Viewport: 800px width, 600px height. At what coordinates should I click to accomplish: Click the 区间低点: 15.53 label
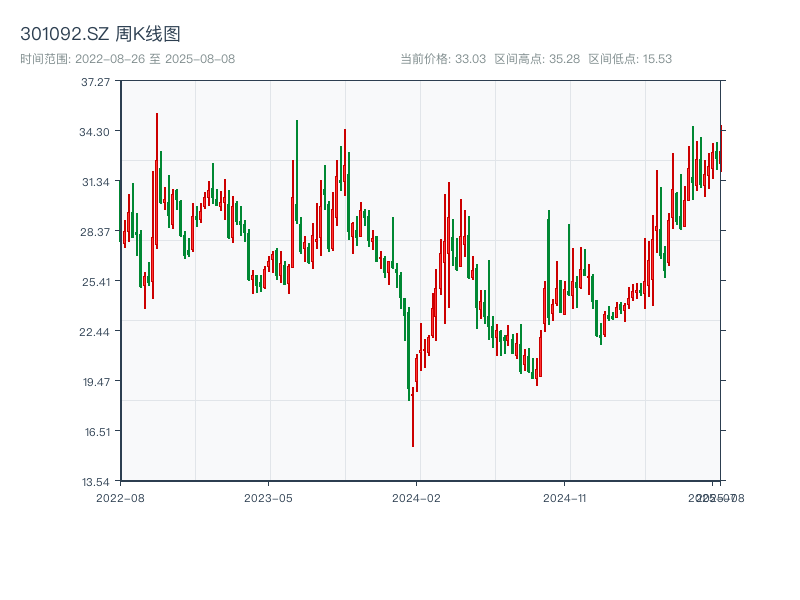click(630, 59)
